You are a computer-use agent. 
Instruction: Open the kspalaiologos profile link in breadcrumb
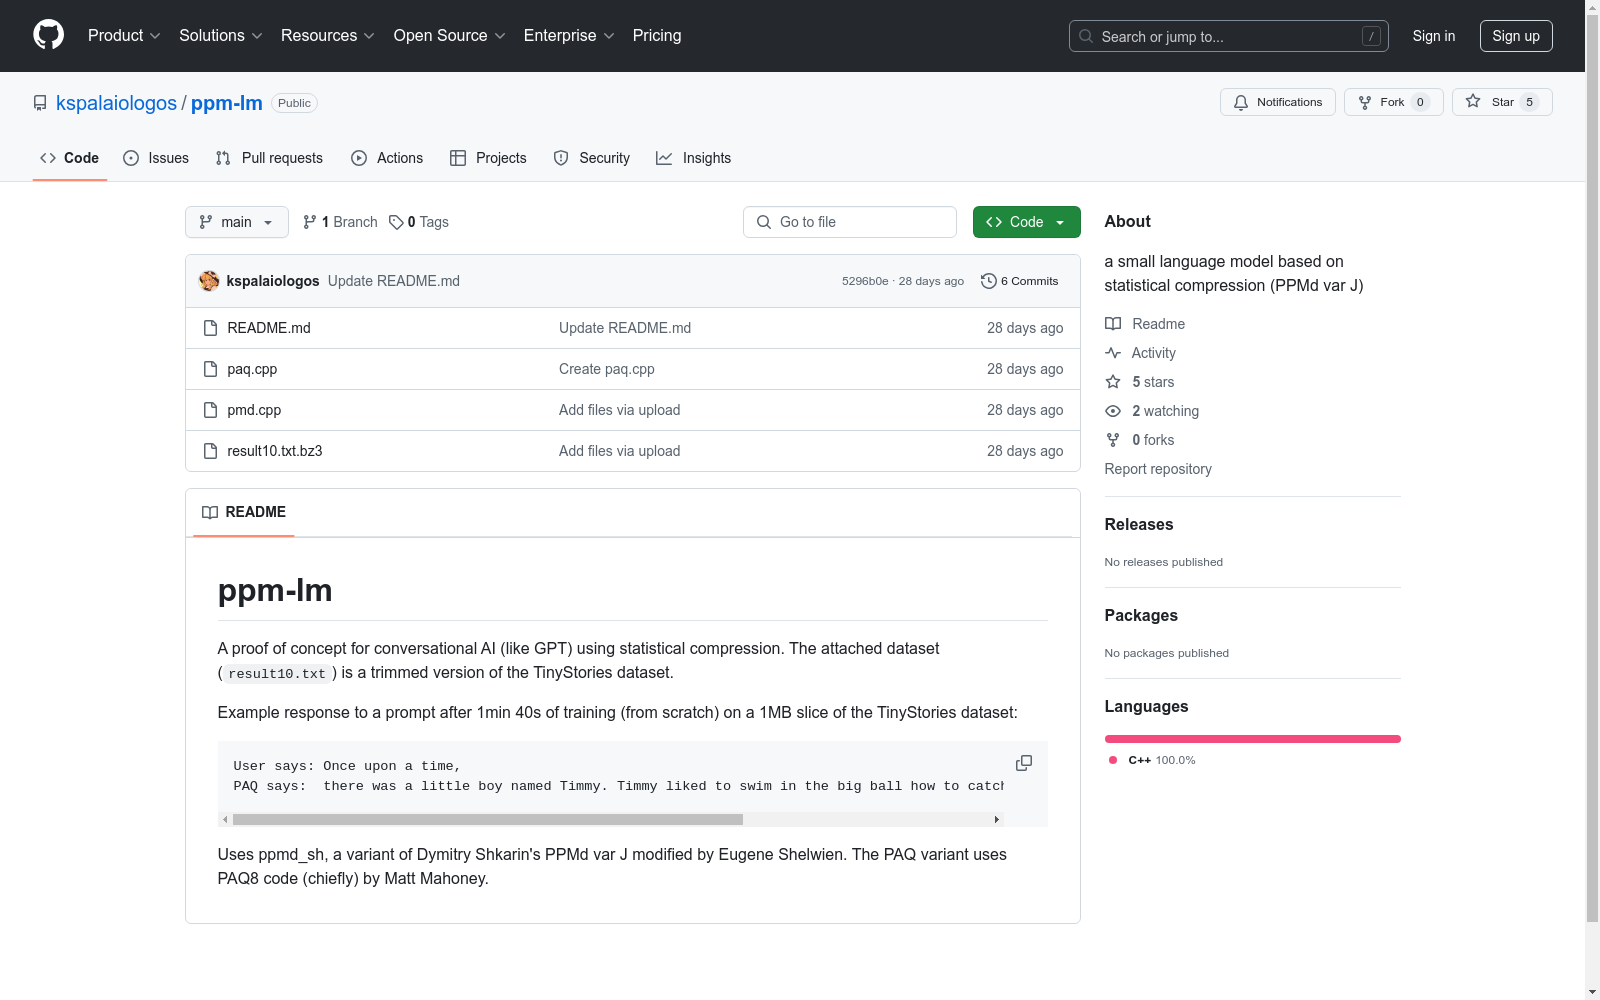[x=116, y=103]
